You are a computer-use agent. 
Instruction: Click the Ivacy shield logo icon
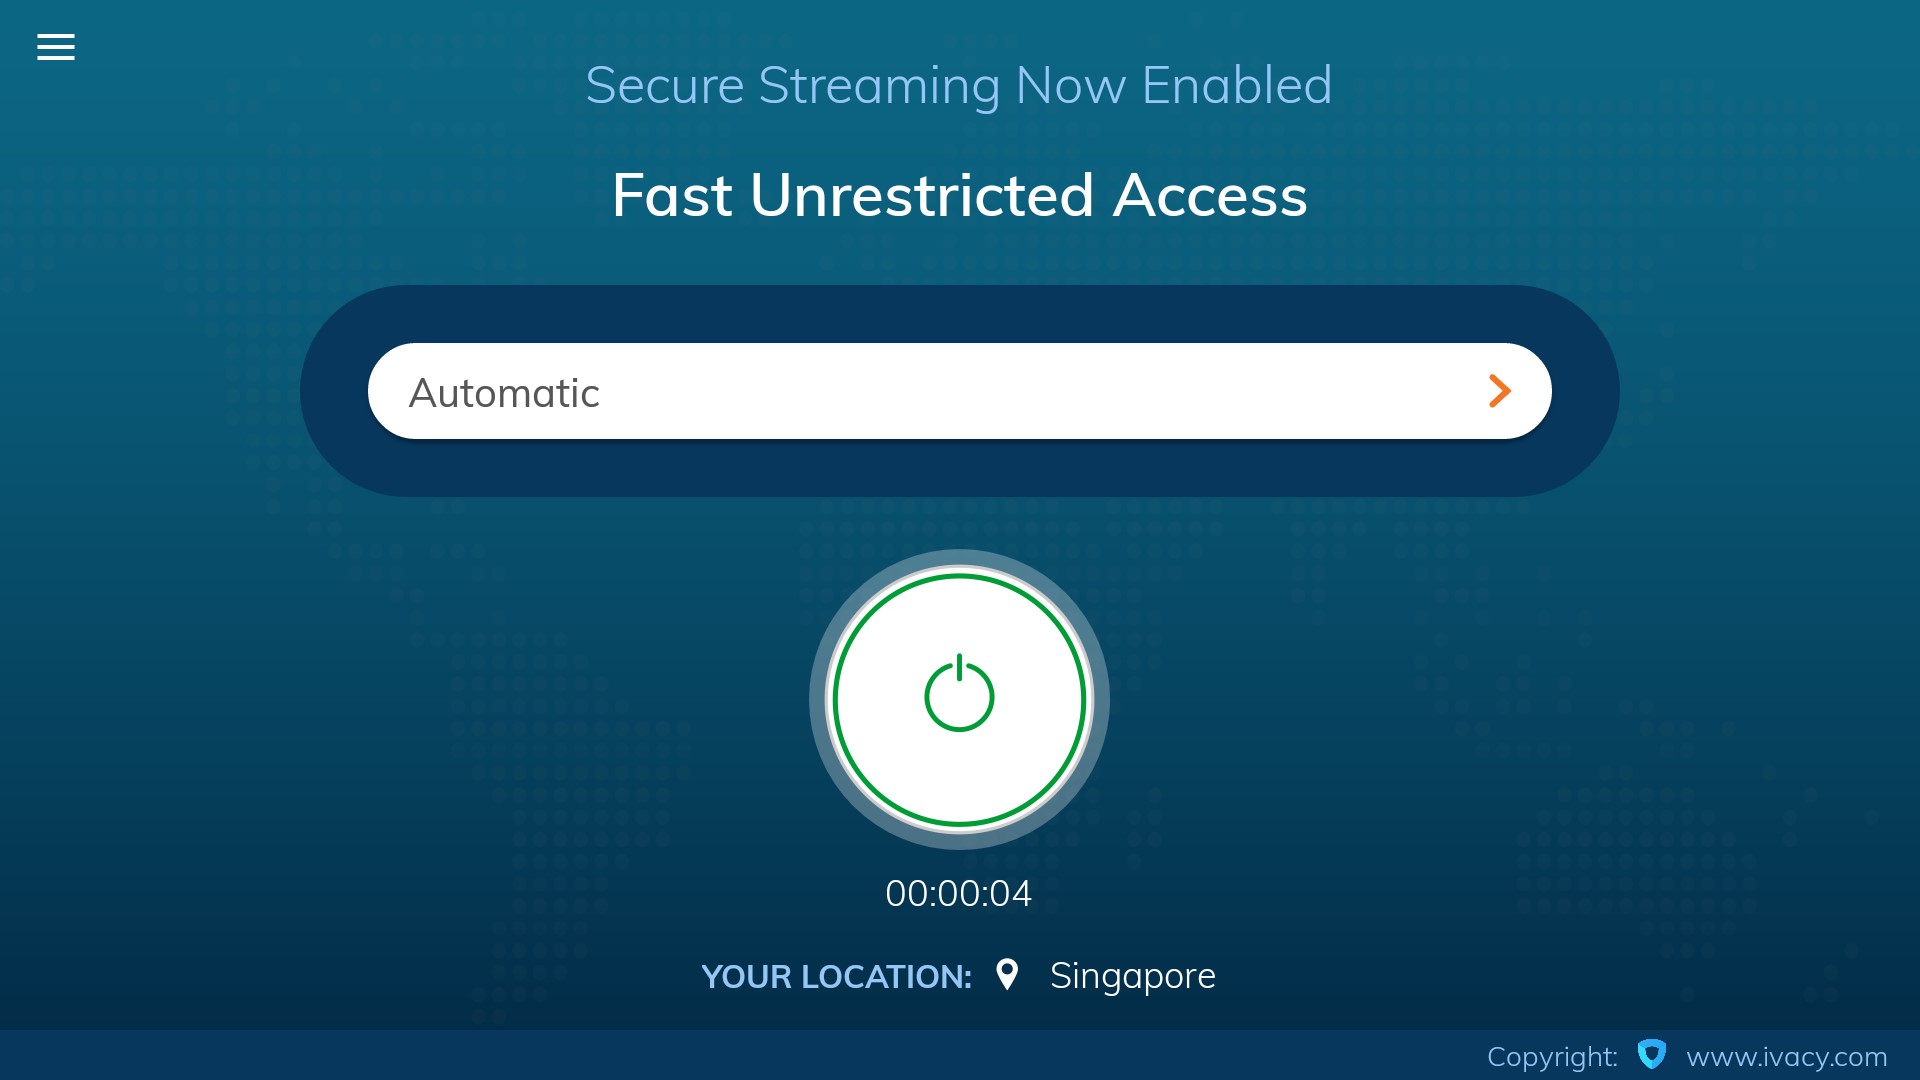1651,1054
